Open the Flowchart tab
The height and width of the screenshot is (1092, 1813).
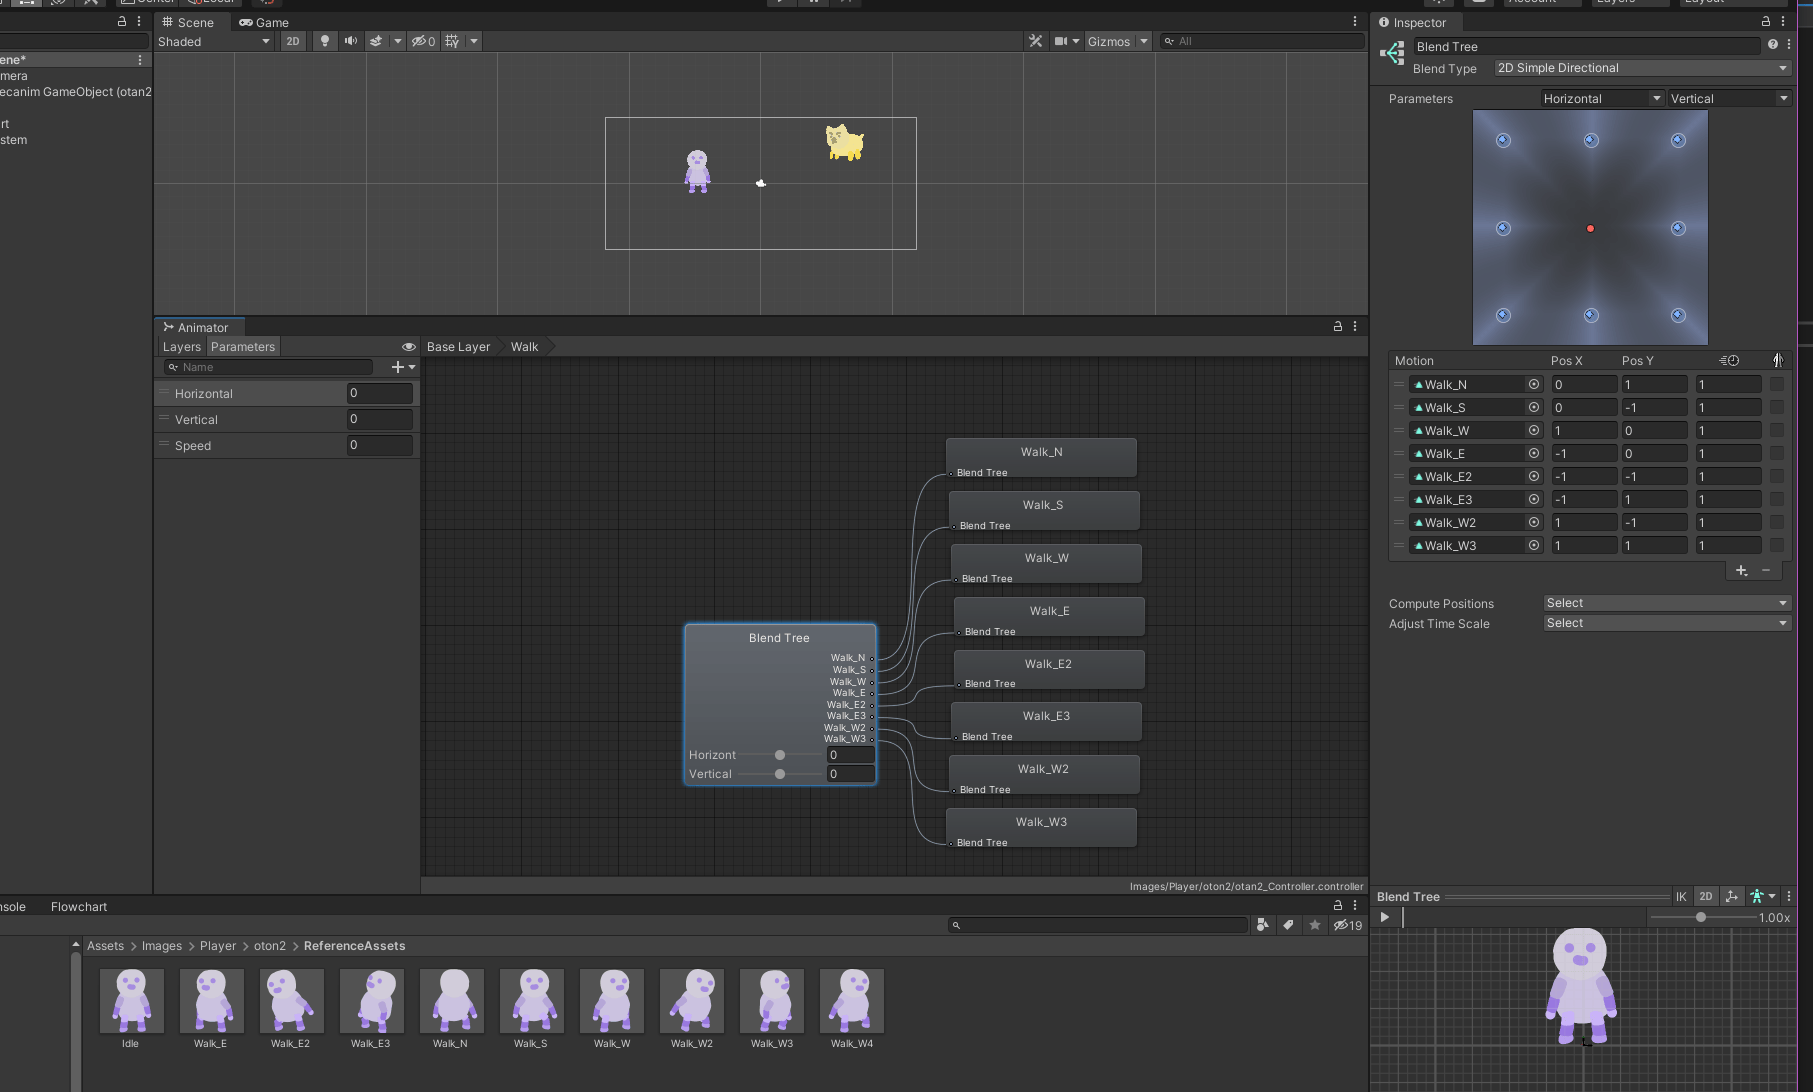(79, 907)
